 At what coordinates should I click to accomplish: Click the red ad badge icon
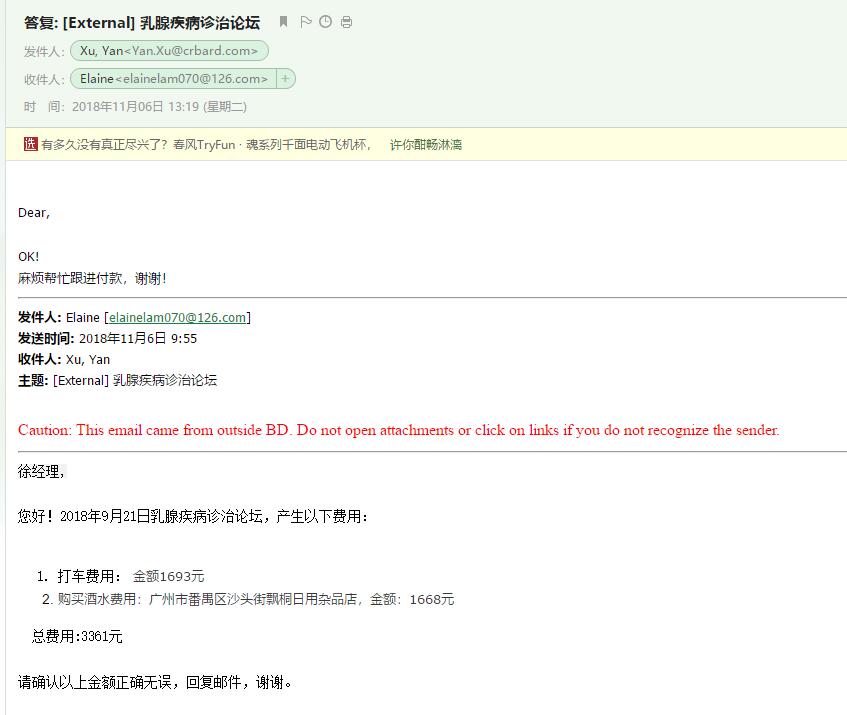coord(30,144)
